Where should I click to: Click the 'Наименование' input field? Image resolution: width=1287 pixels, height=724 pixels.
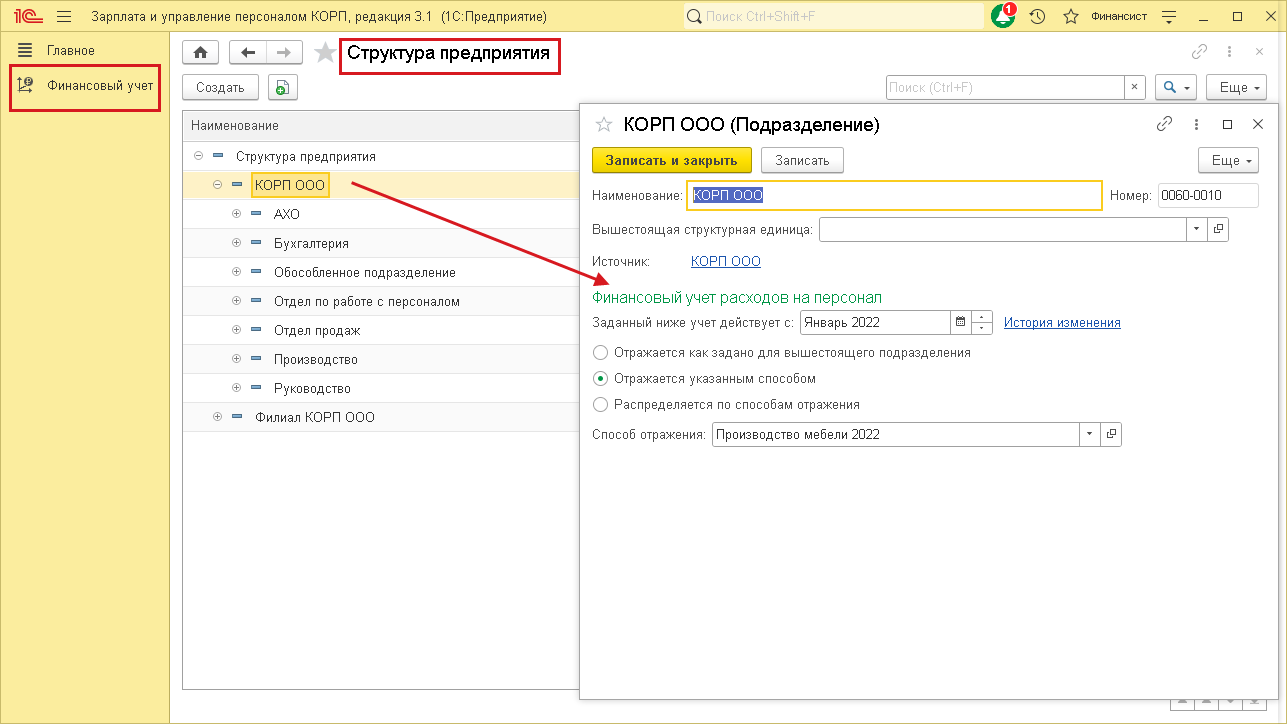894,196
